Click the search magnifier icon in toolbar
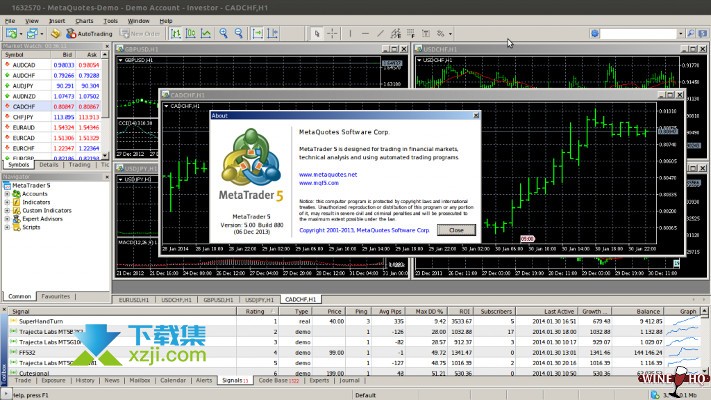The image size is (711, 400). [691, 34]
